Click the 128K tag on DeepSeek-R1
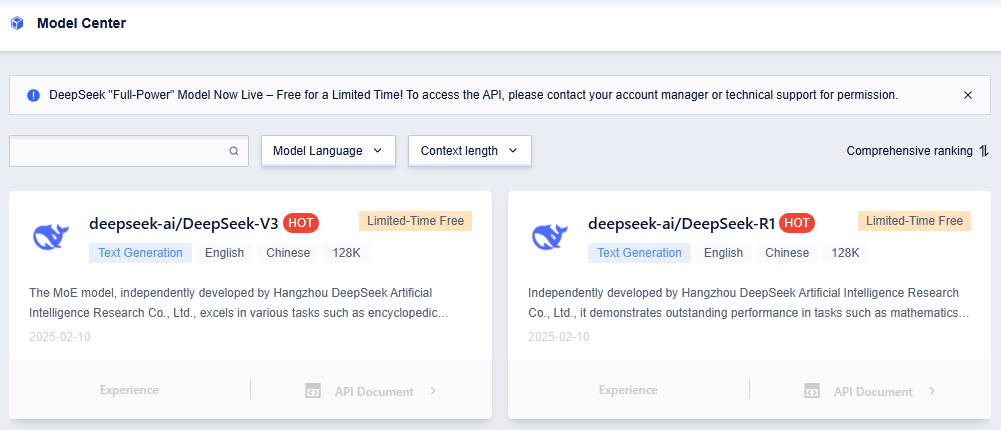Screen dimensions: 1001x430 pyautogui.click(x=845, y=253)
